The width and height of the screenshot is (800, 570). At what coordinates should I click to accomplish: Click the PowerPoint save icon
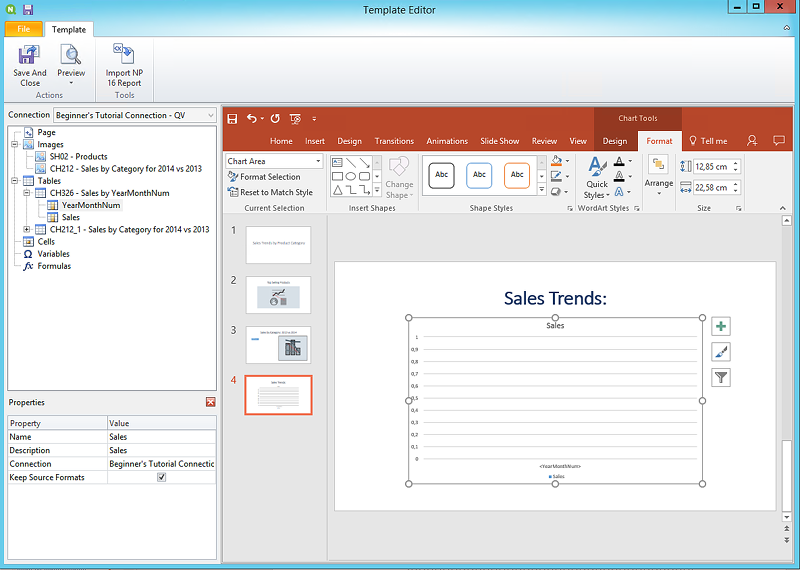click(232, 118)
